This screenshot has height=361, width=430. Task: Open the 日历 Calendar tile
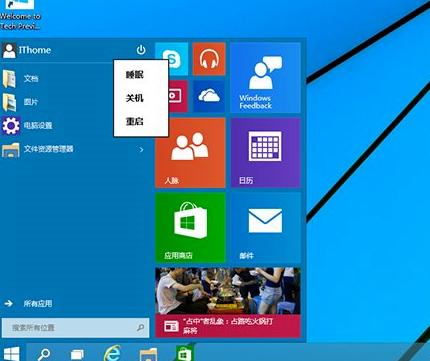coord(265,153)
